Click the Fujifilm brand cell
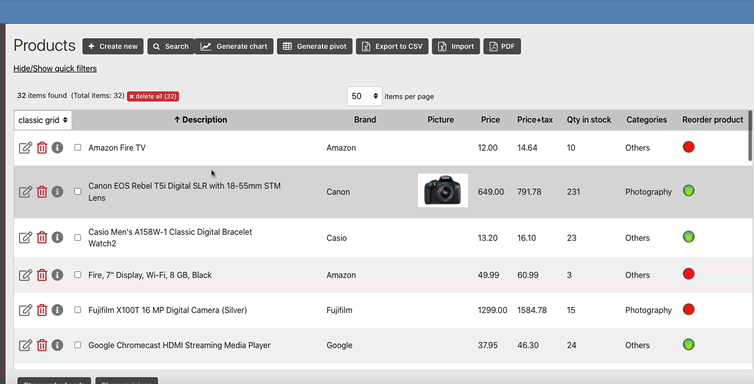The height and width of the screenshot is (384, 754). [339, 310]
